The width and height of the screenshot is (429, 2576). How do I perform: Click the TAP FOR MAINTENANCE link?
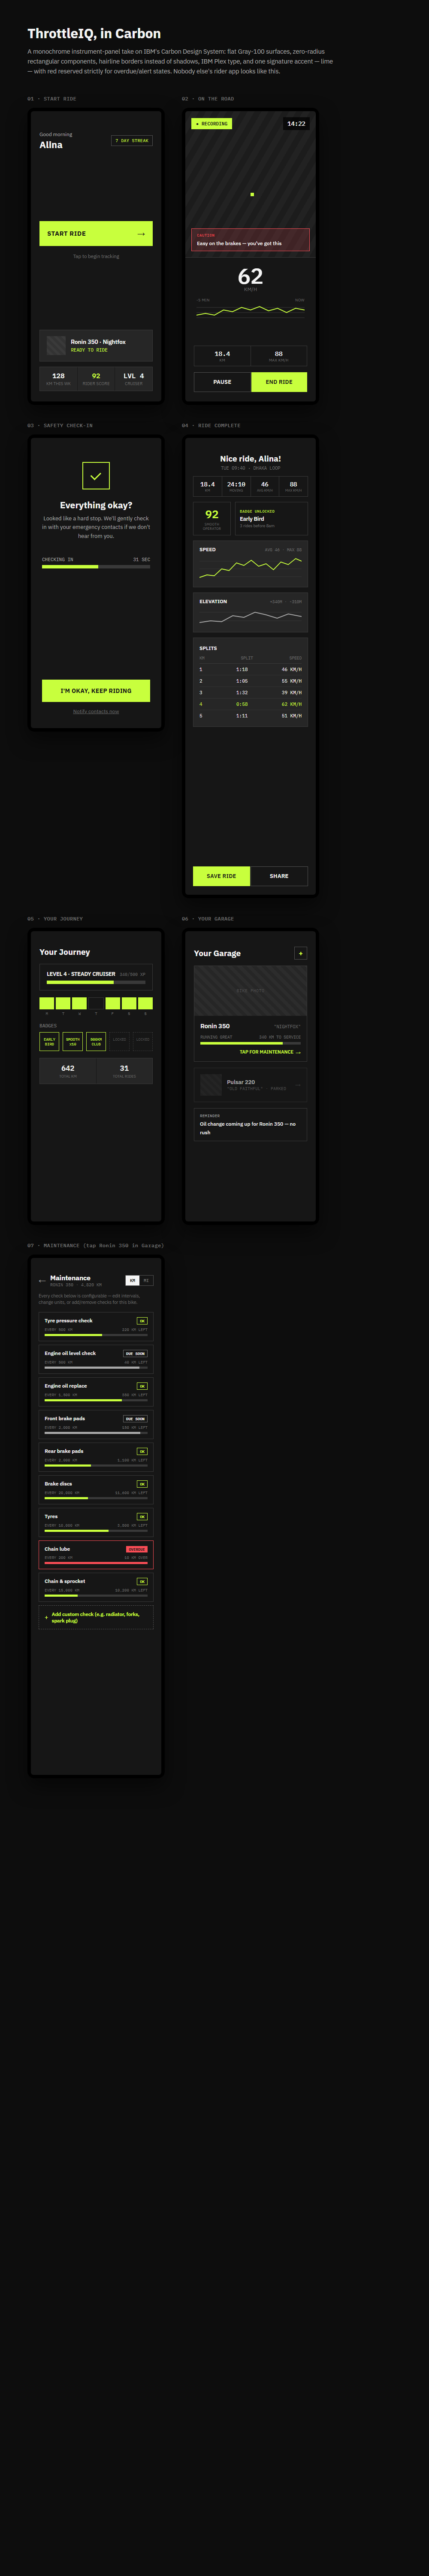(x=270, y=1052)
